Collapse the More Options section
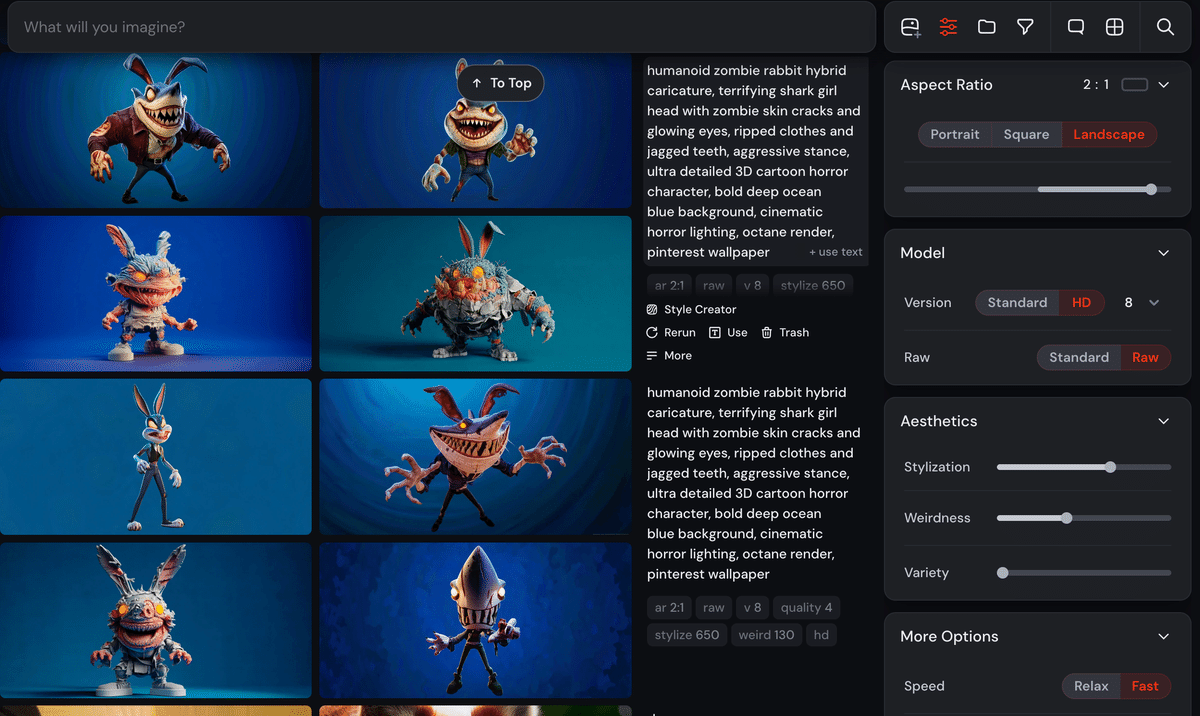1200x716 pixels. point(1163,637)
